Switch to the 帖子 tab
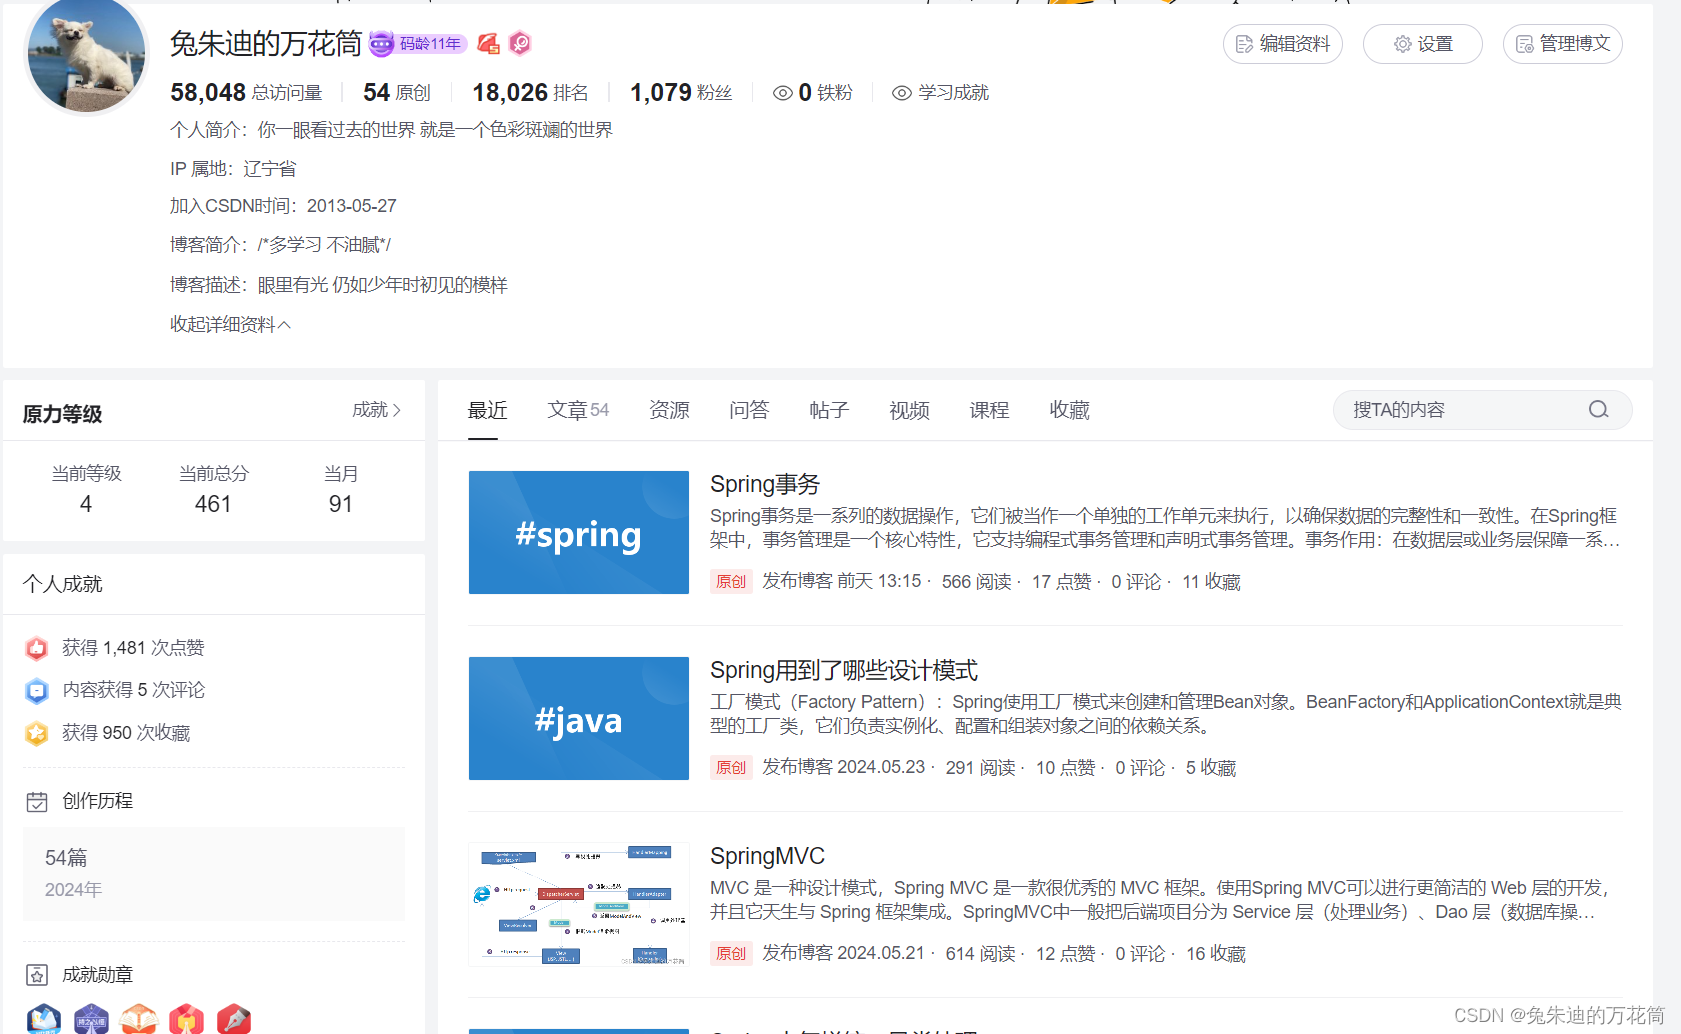1681x1034 pixels. [829, 410]
